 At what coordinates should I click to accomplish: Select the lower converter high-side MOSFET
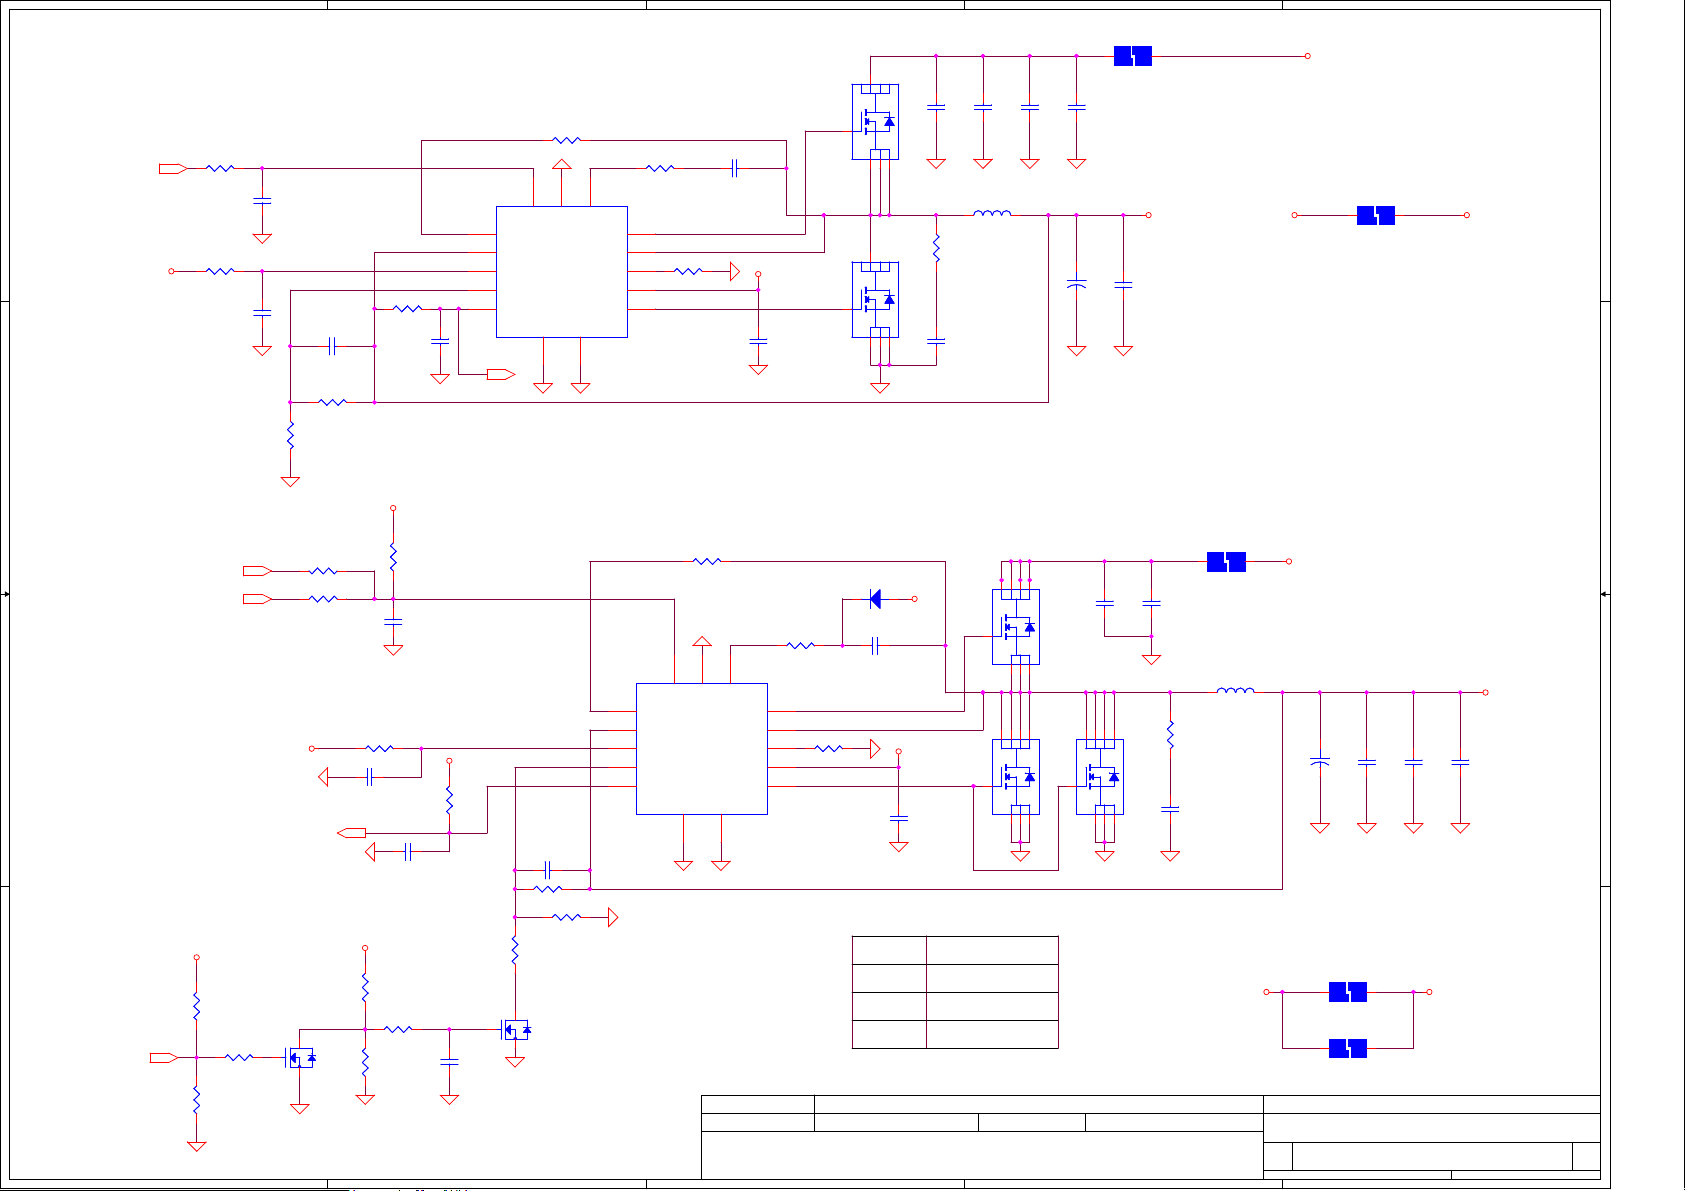1016,627
